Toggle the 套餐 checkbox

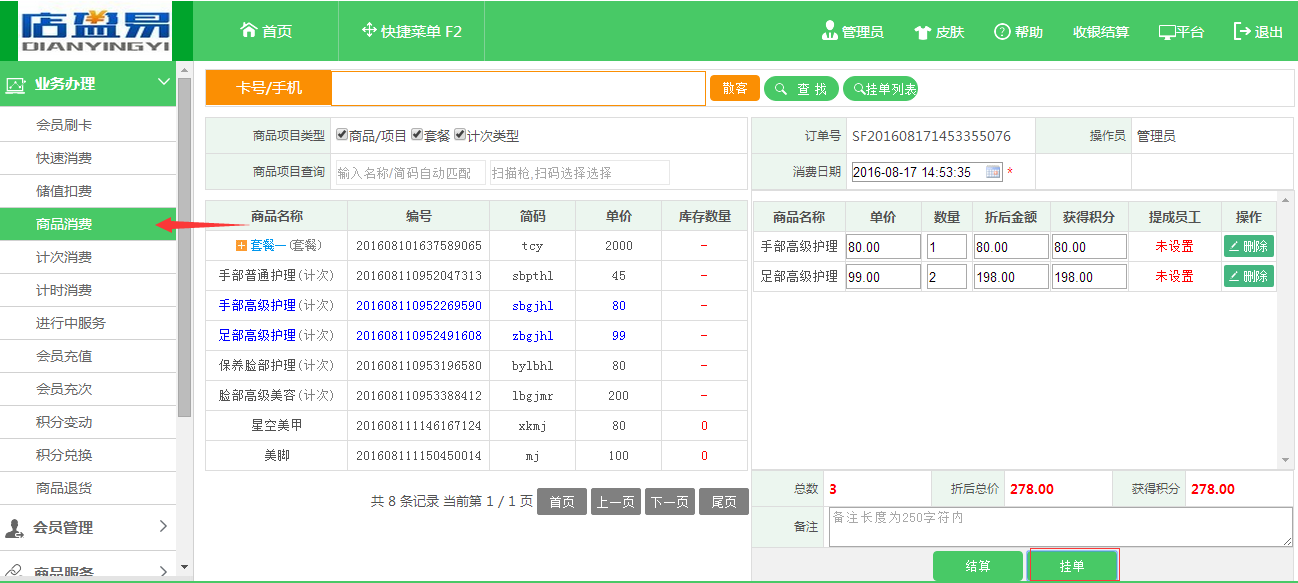417,135
